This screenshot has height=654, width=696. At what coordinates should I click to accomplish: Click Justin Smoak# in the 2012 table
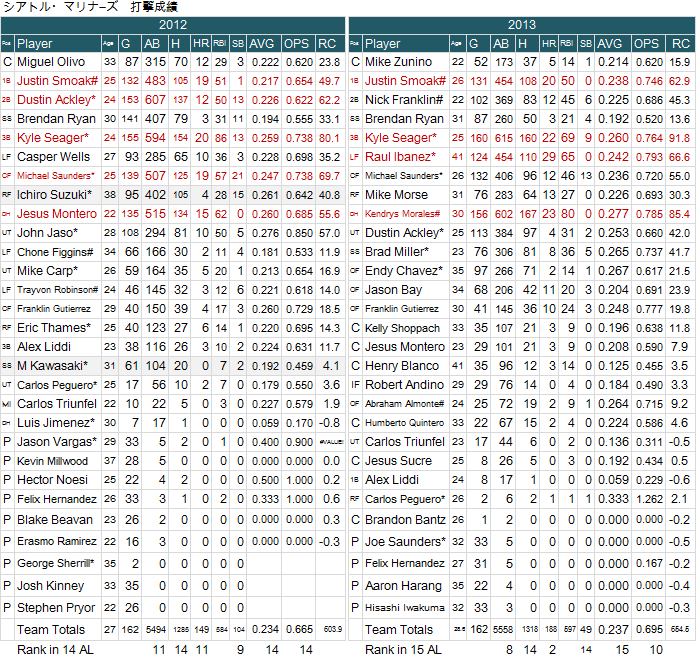[x=57, y=81]
